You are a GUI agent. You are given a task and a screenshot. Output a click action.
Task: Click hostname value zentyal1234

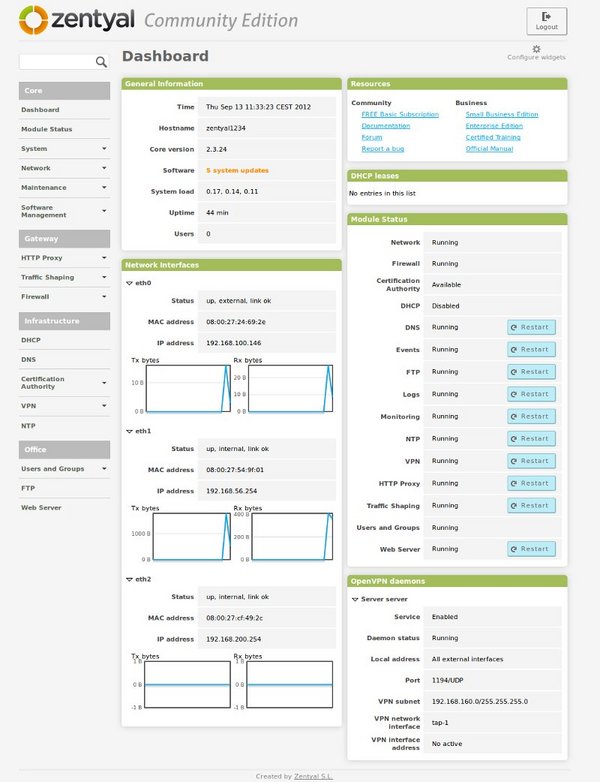click(225, 128)
